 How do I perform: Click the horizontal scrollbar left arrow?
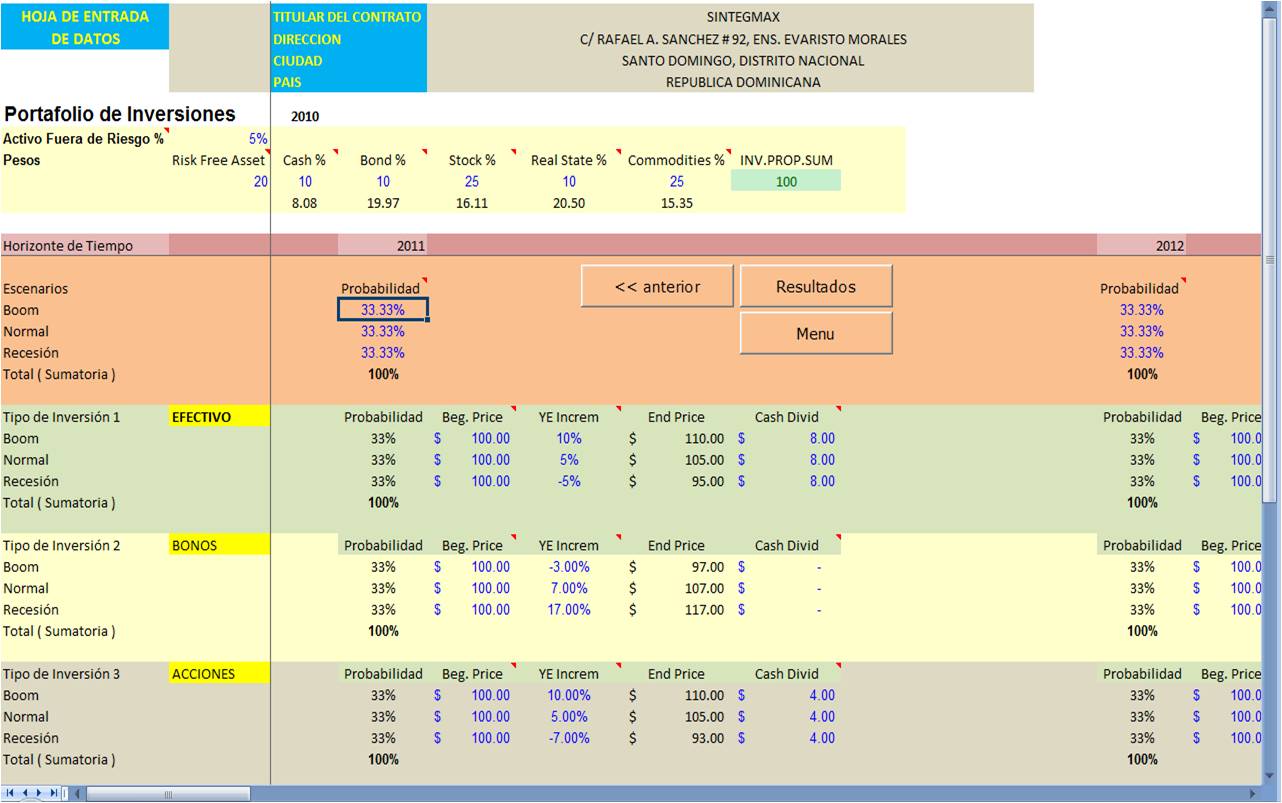tap(79, 794)
